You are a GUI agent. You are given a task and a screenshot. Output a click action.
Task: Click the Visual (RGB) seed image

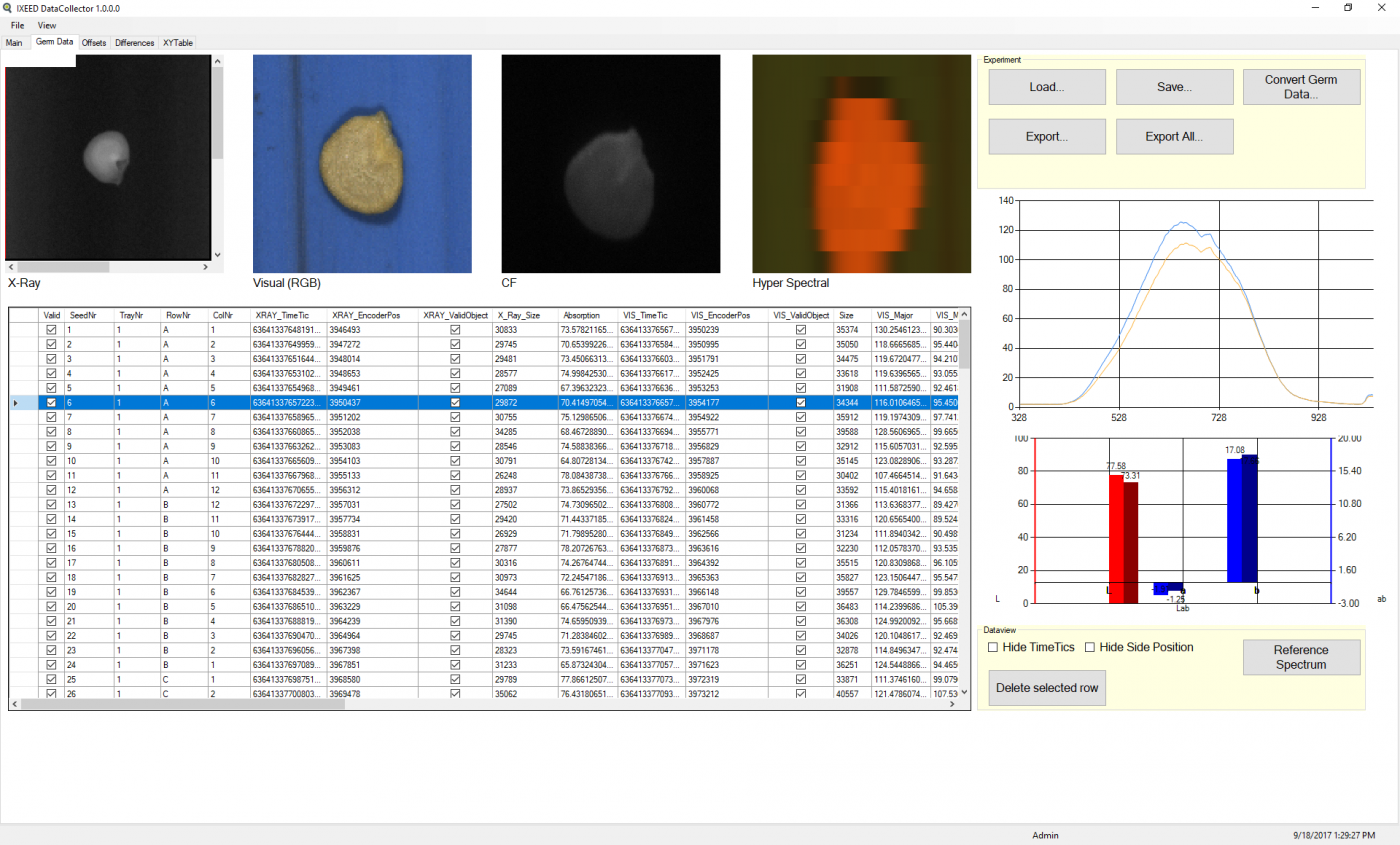[361, 163]
